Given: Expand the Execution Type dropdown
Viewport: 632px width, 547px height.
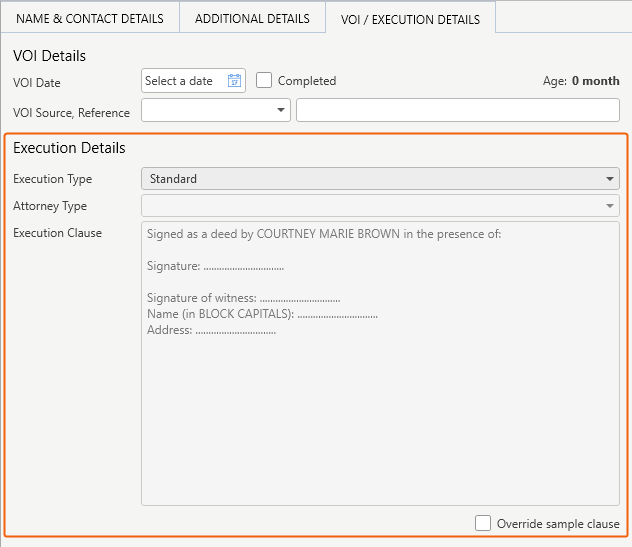Looking at the screenshot, I should coord(380,179).
